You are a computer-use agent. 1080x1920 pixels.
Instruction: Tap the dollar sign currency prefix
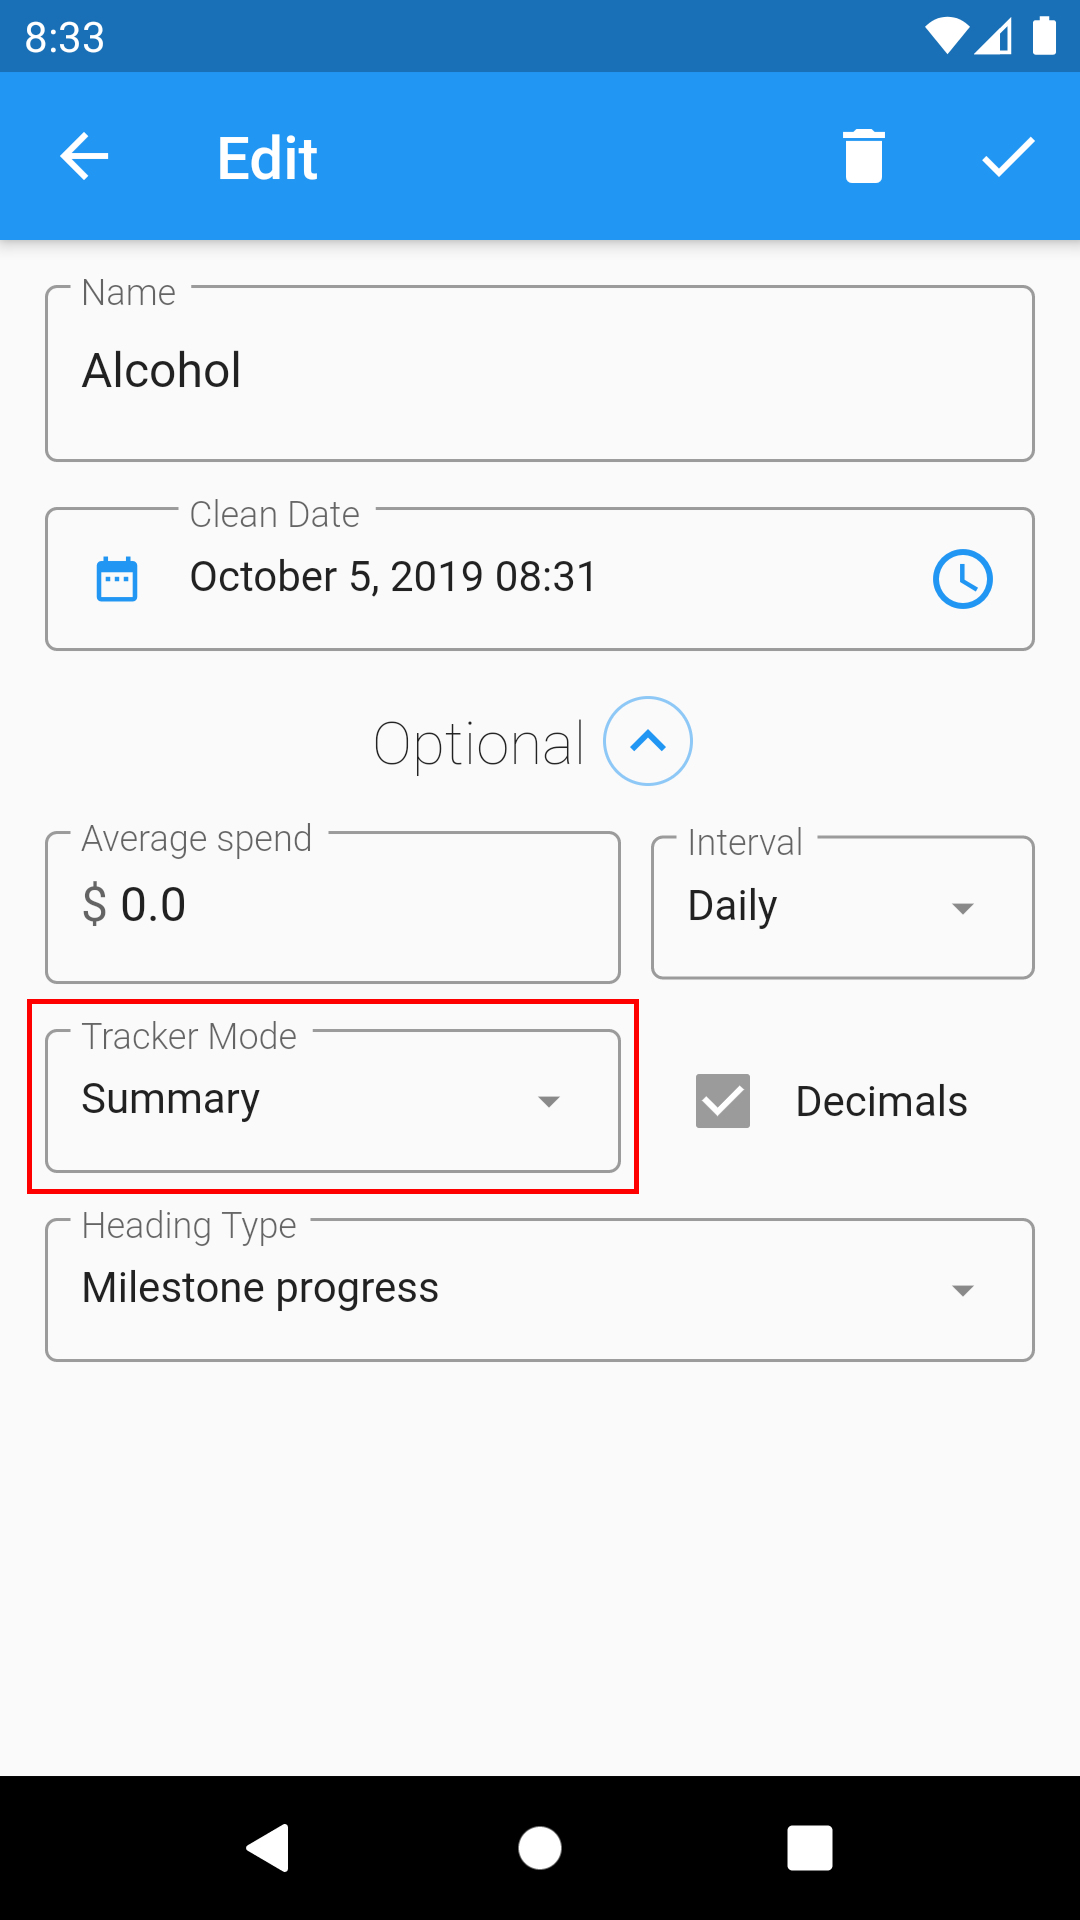[95, 905]
